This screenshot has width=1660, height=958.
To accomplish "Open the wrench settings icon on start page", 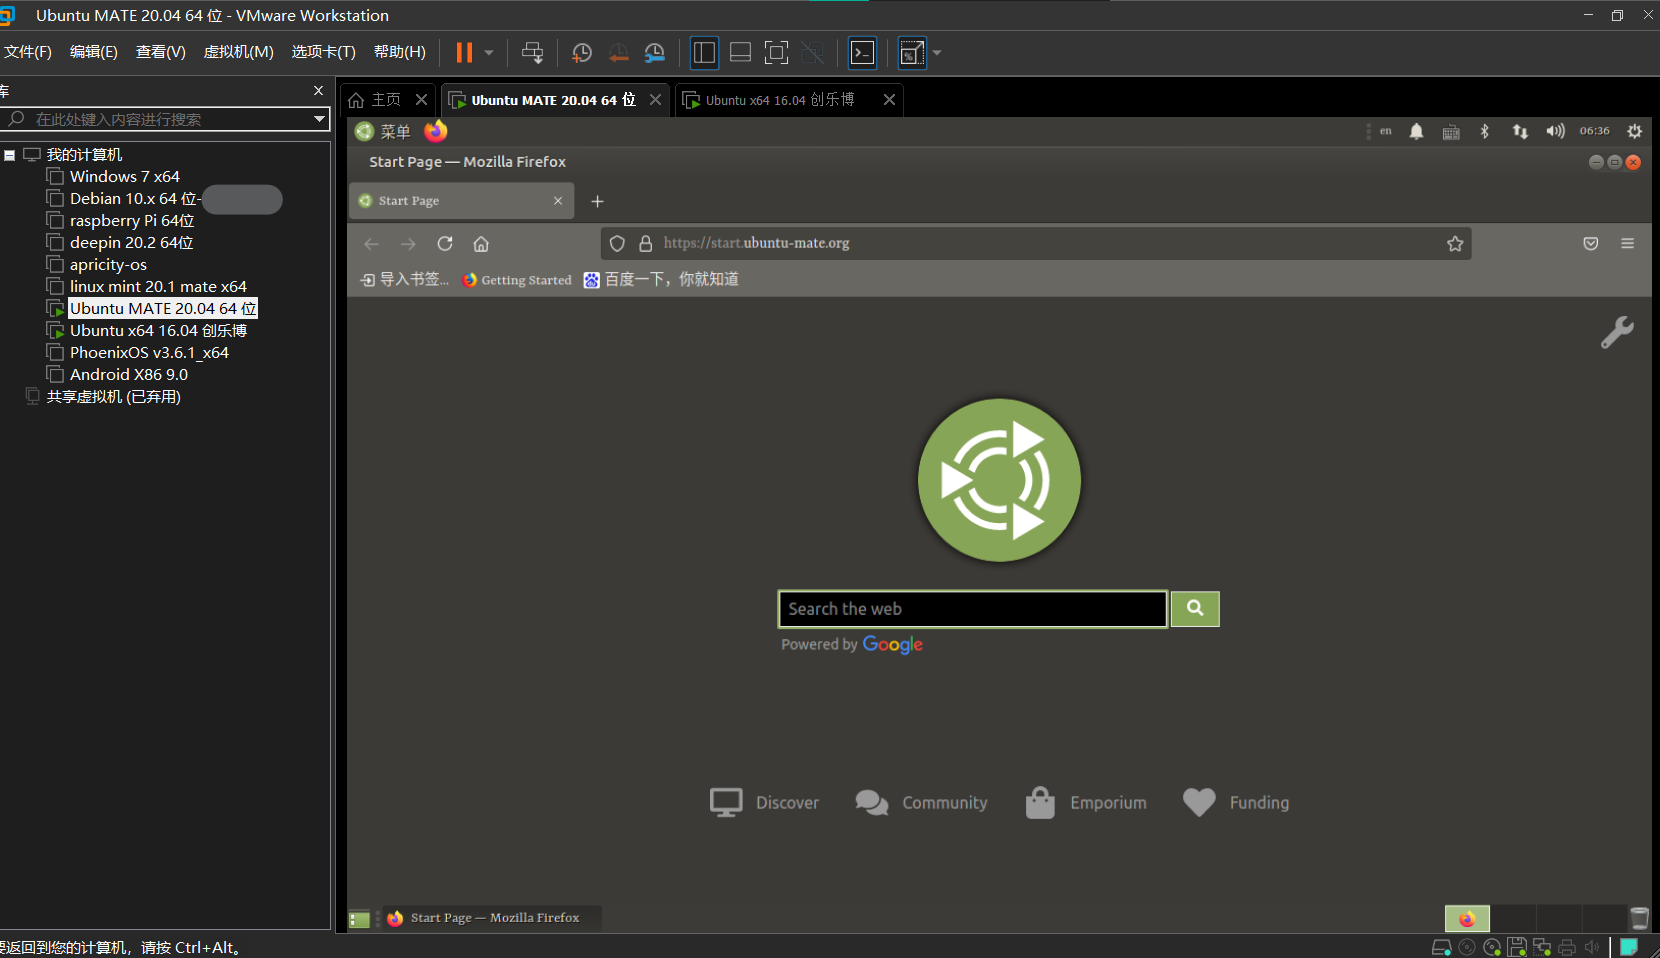I will tap(1616, 332).
